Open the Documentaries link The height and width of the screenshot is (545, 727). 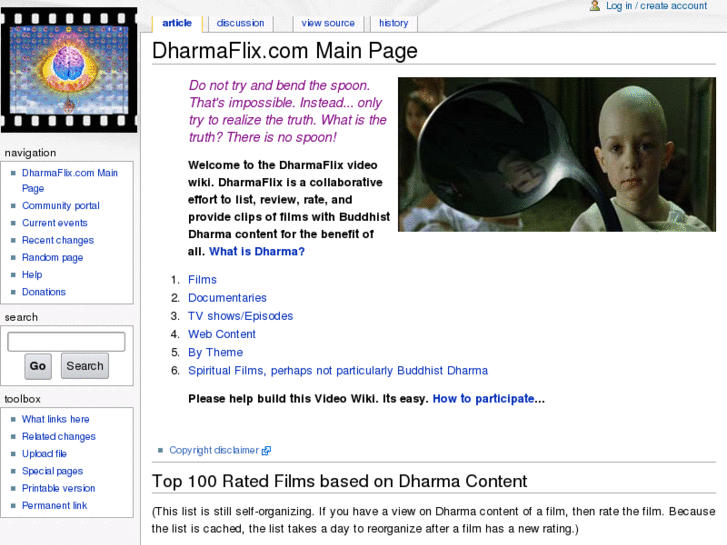coord(227,298)
